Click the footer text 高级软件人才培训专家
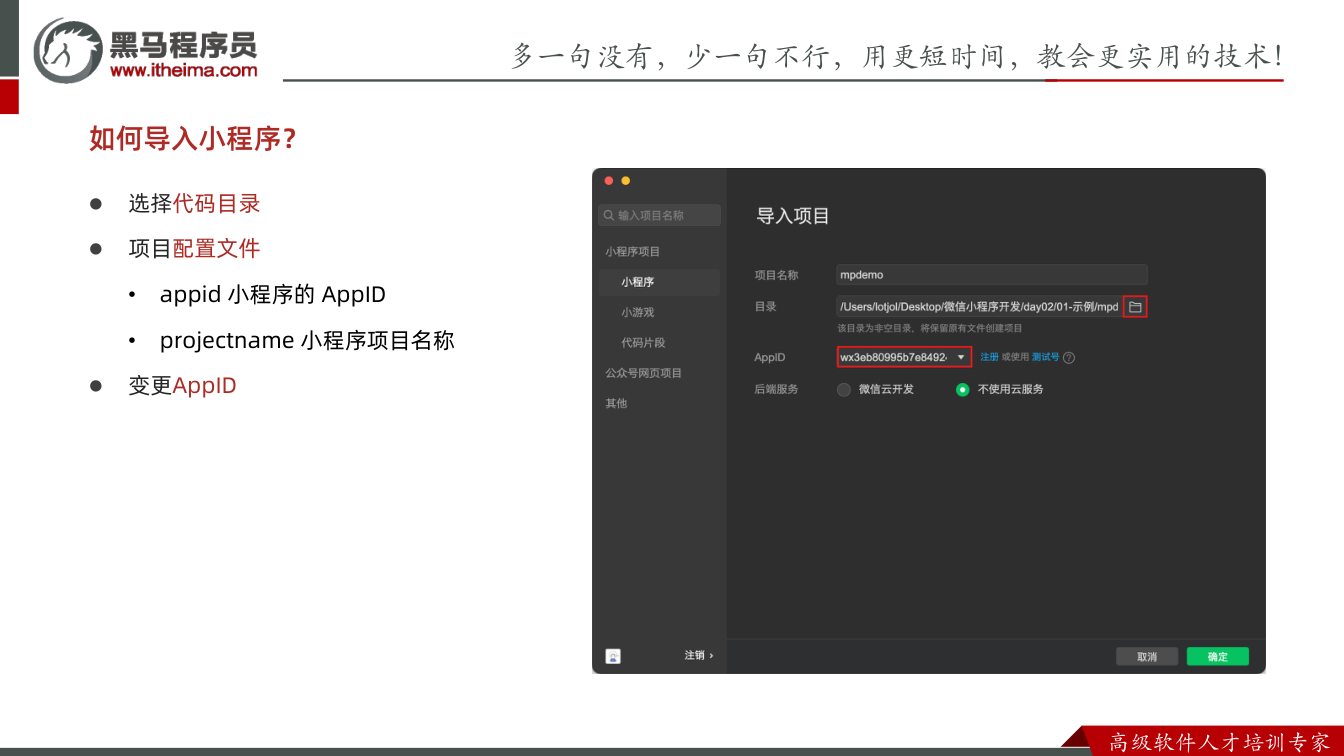Screen dimensions: 1344x756 [1220, 743]
